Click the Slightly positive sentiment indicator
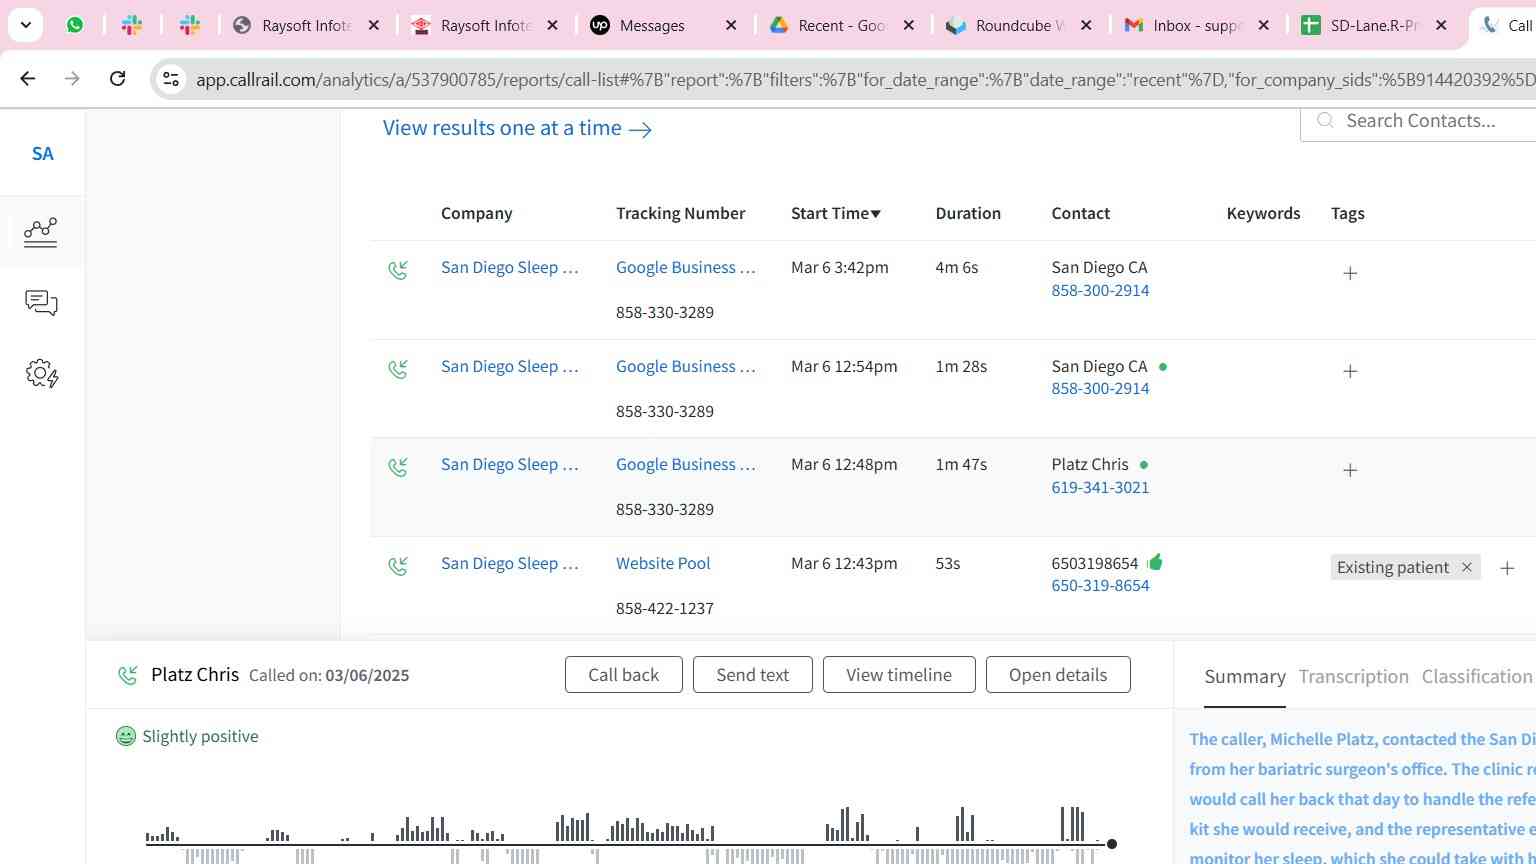The height and width of the screenshot is (864, 1536). (187, 736)
